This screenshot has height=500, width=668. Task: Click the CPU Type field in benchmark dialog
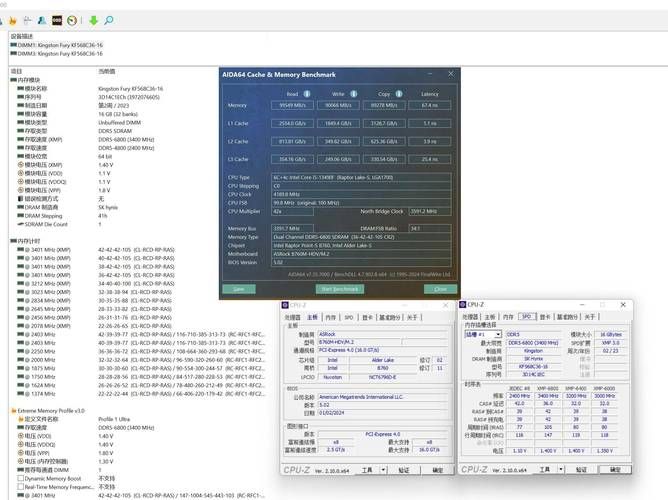[x=361, y=178]
